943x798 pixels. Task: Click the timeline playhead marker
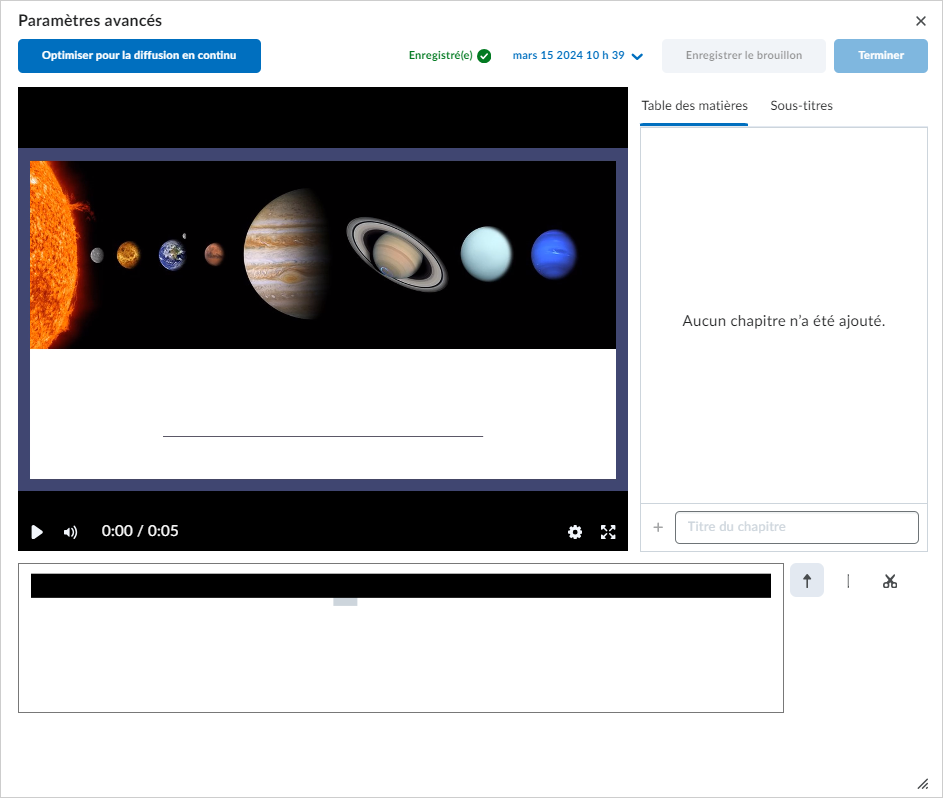click(x=345, y=602)
